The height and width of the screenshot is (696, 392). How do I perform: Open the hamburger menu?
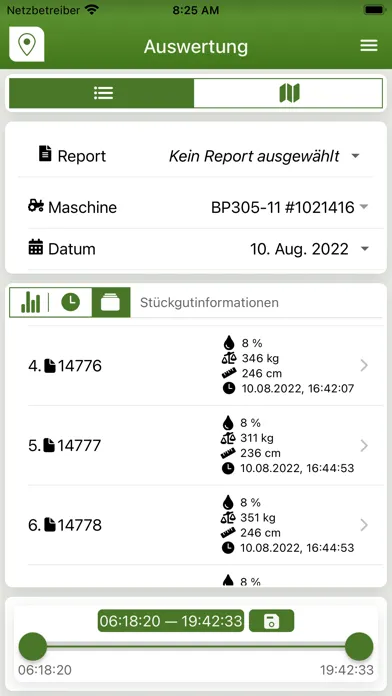pos(369,45)
